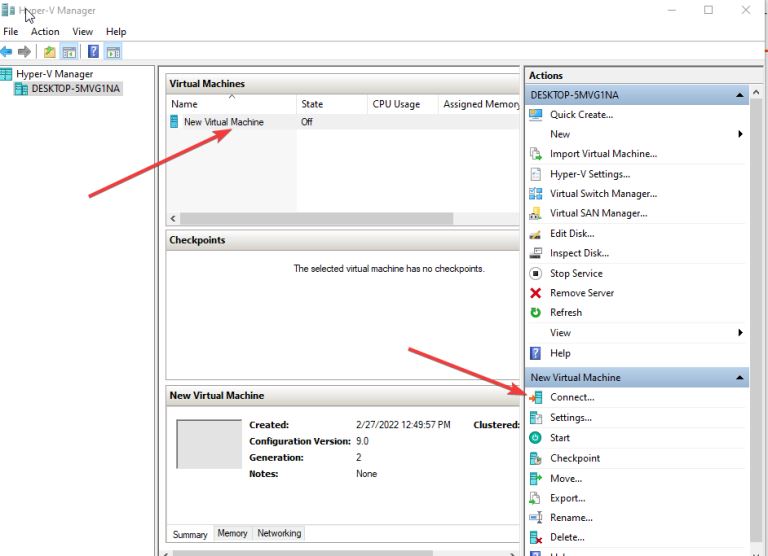
Task: Select the New Virtual Machine row
Action: click(x=343, y=122)
